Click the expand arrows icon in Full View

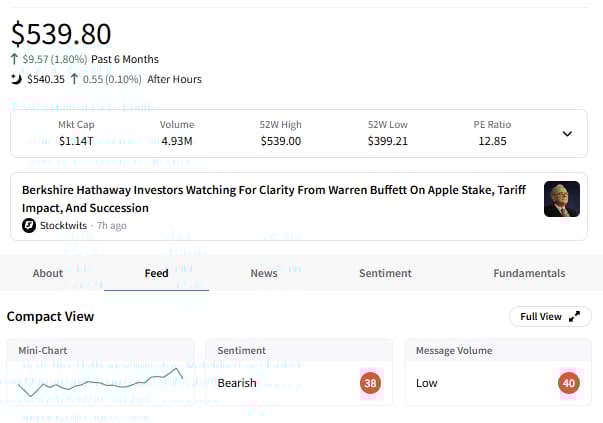tap(574, 317)
